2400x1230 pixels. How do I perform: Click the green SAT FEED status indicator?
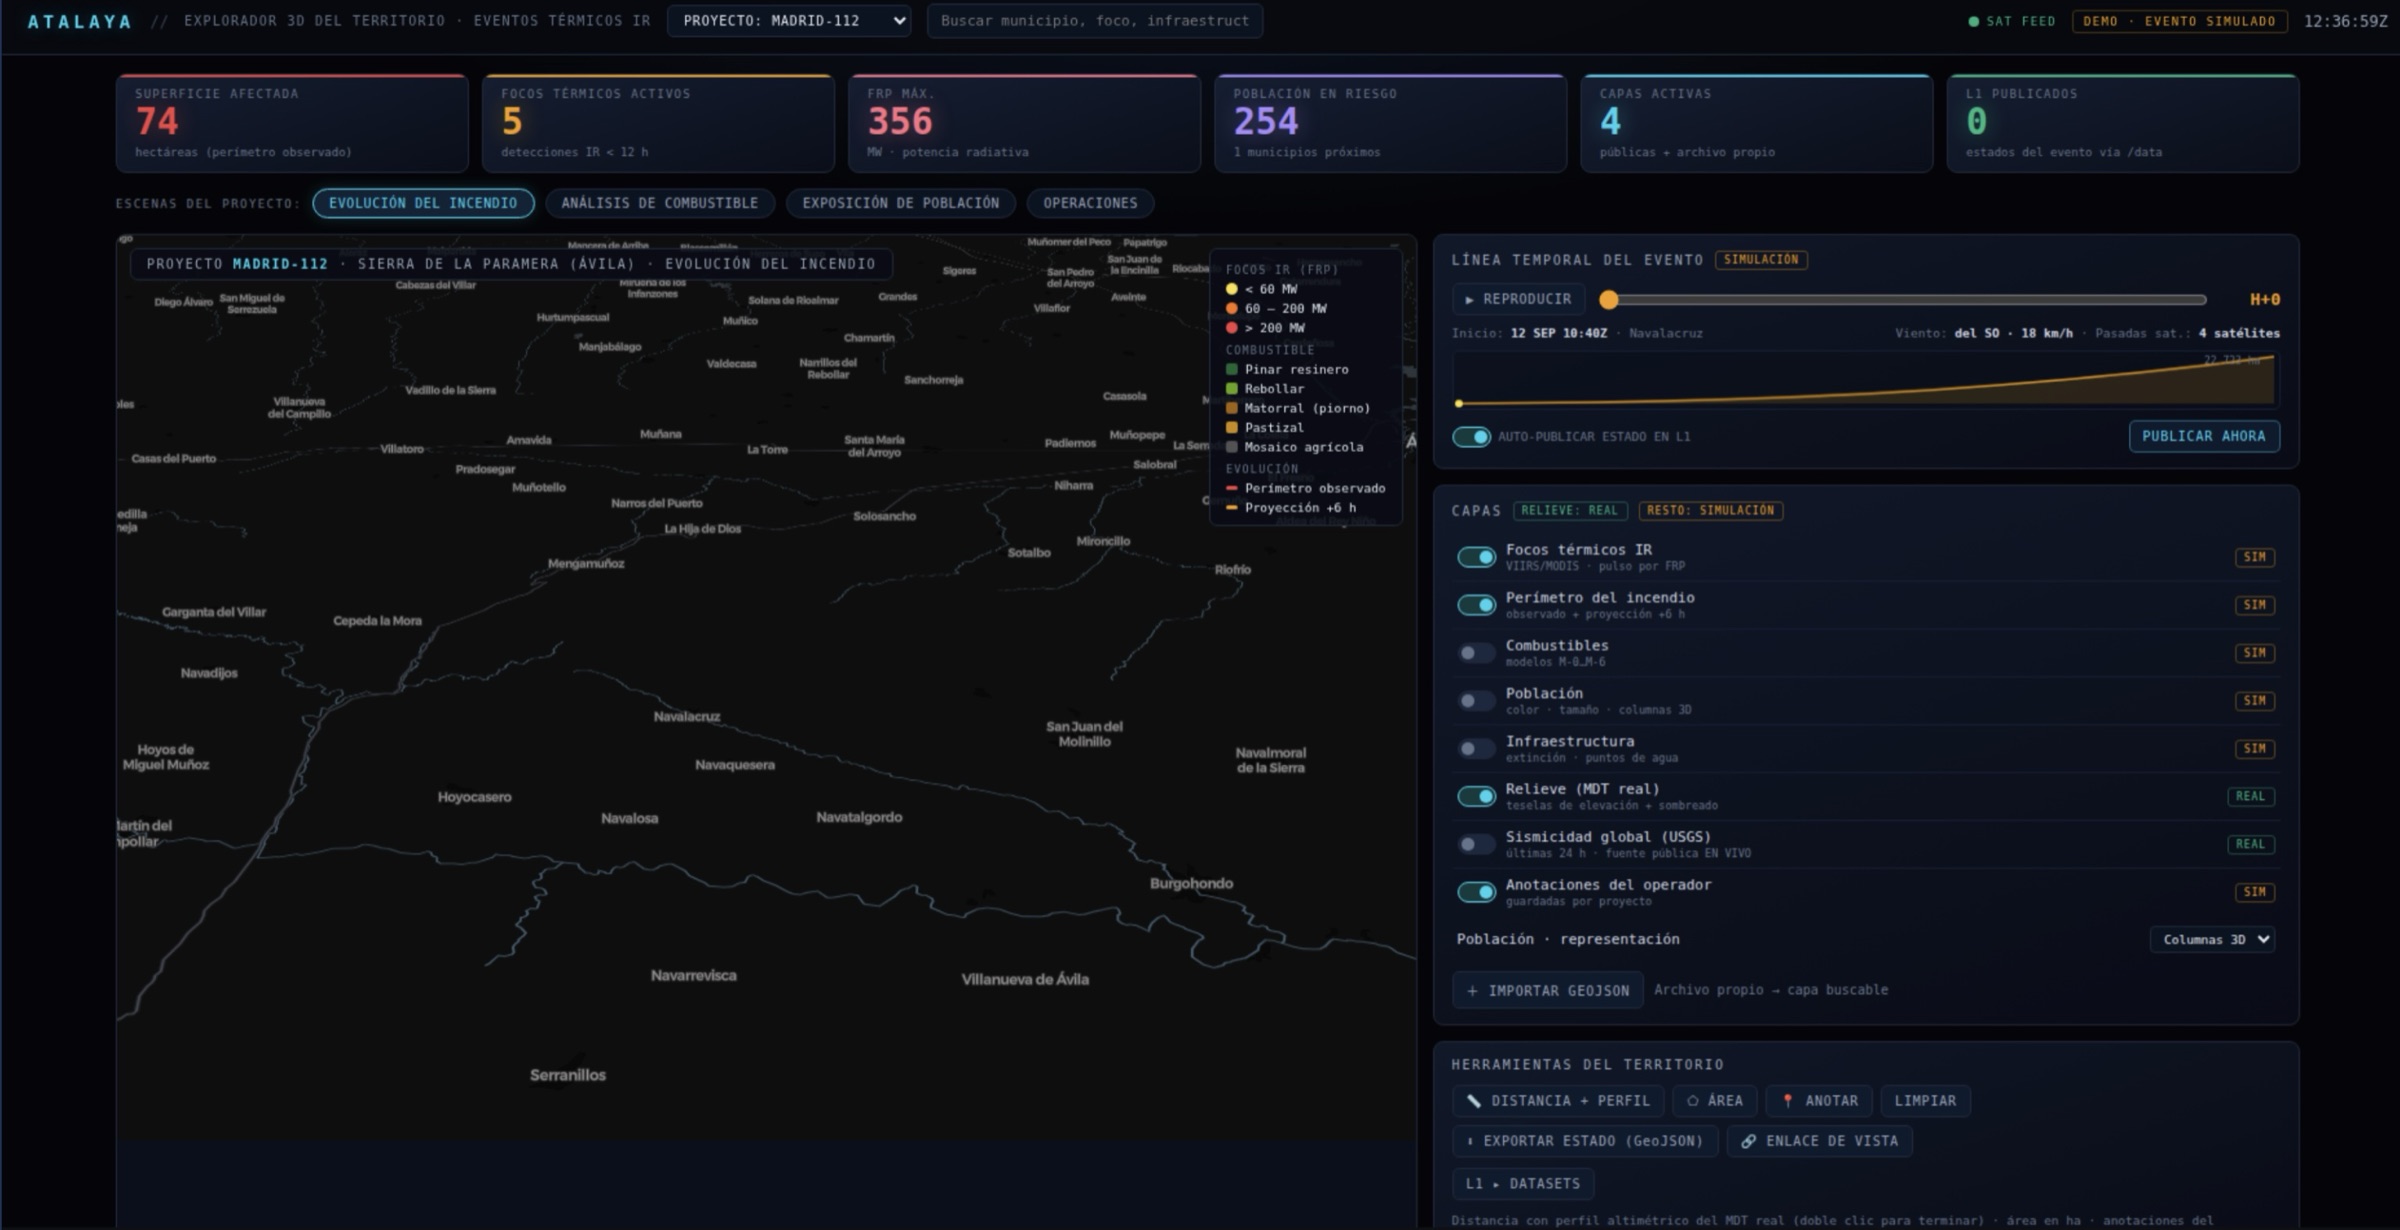[x=1973, y=21]
